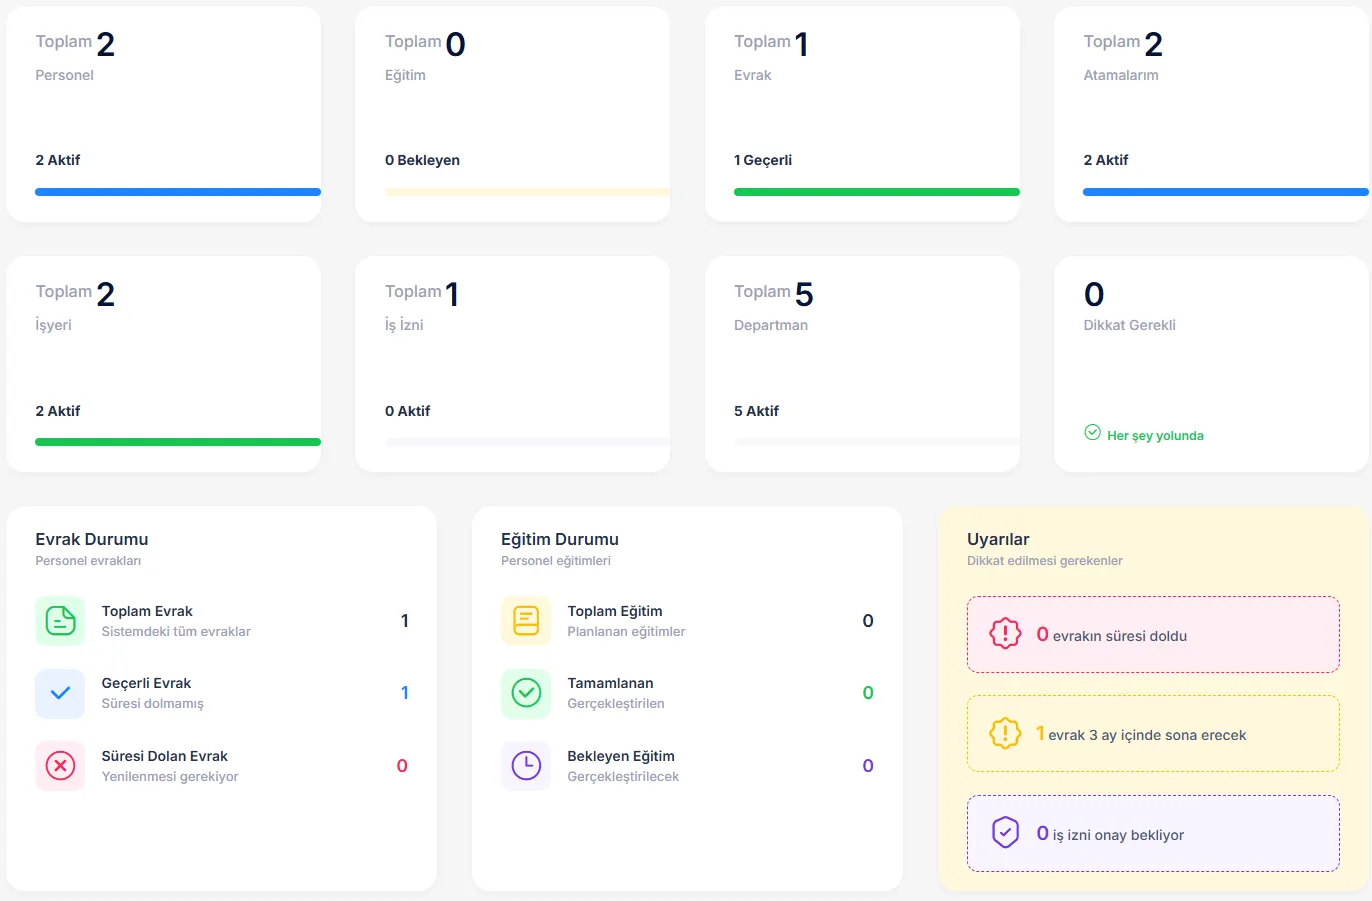
Task: Click the blue checkmark Geçerli Evrak icon
Action: click(60, 693)
